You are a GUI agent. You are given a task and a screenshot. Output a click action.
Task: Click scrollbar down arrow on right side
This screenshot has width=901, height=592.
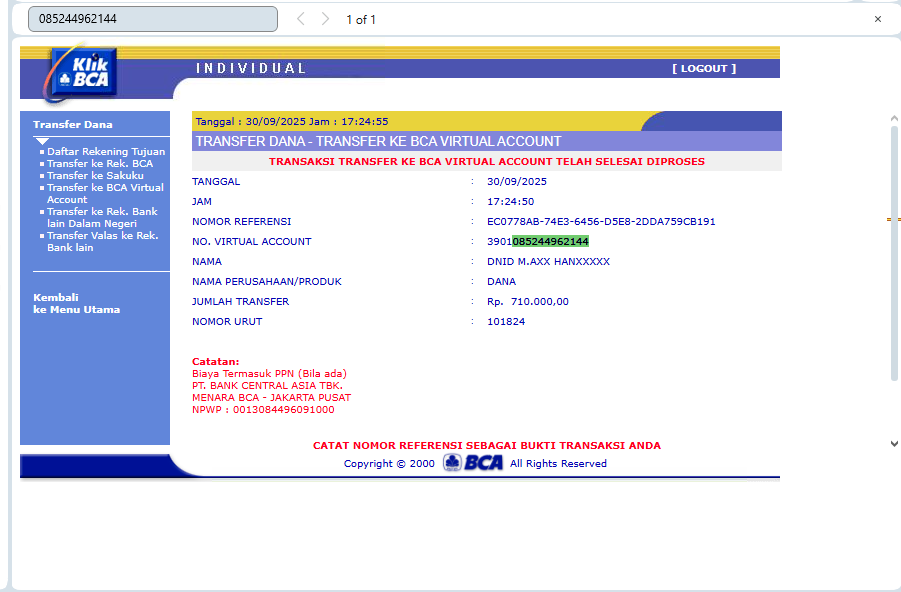[x=894, y=444]
